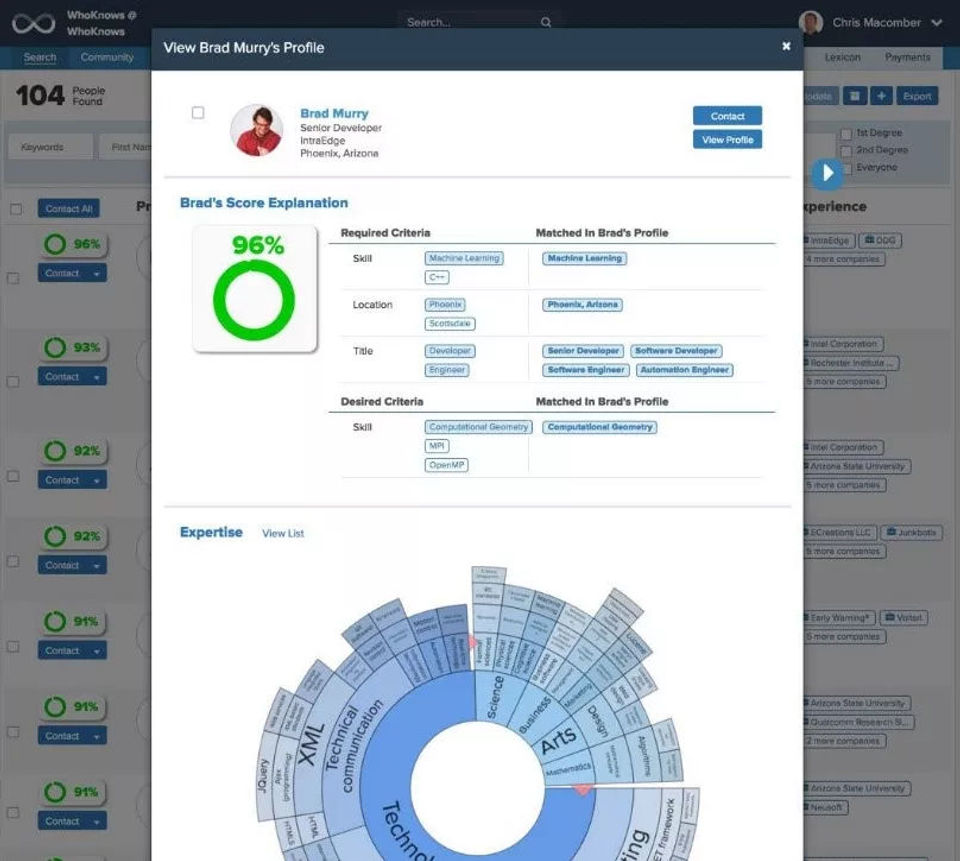Viewport: 960px width, 861px height.
Task: Click the round blue play arrow button
Action: pyautogui.click(x=827, y=173)
